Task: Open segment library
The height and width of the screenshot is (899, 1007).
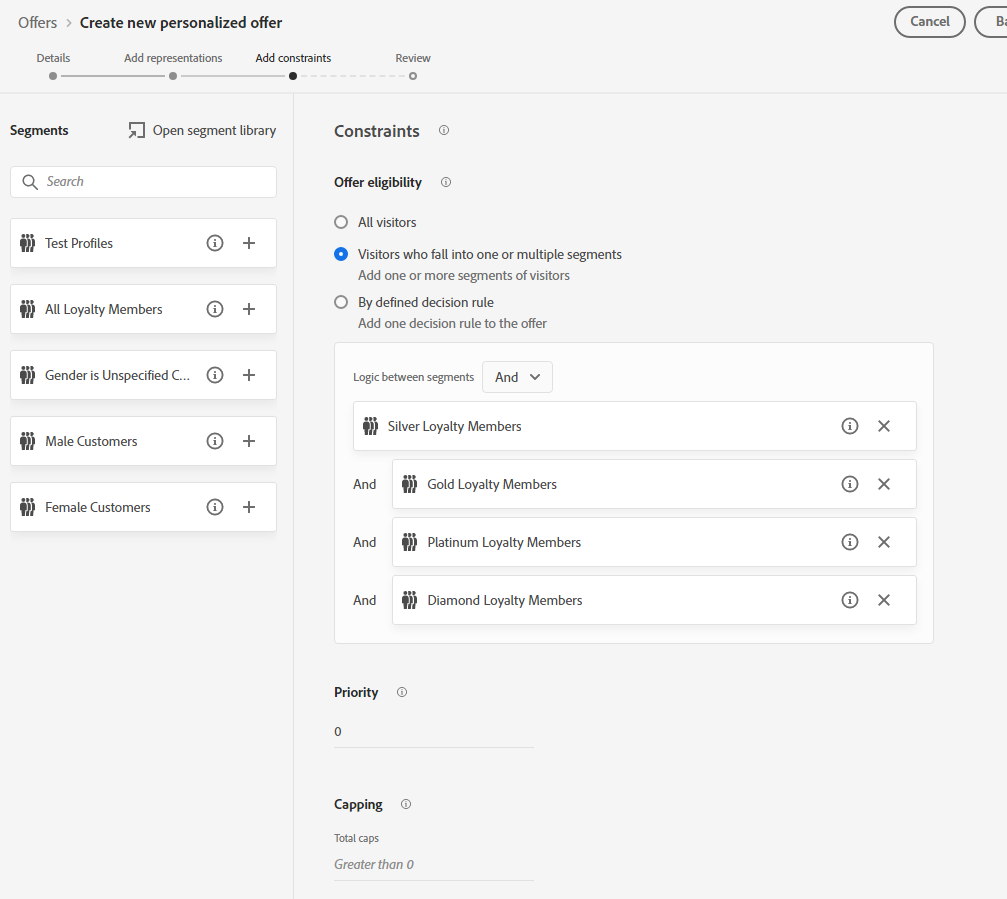Action: point(202,130)
